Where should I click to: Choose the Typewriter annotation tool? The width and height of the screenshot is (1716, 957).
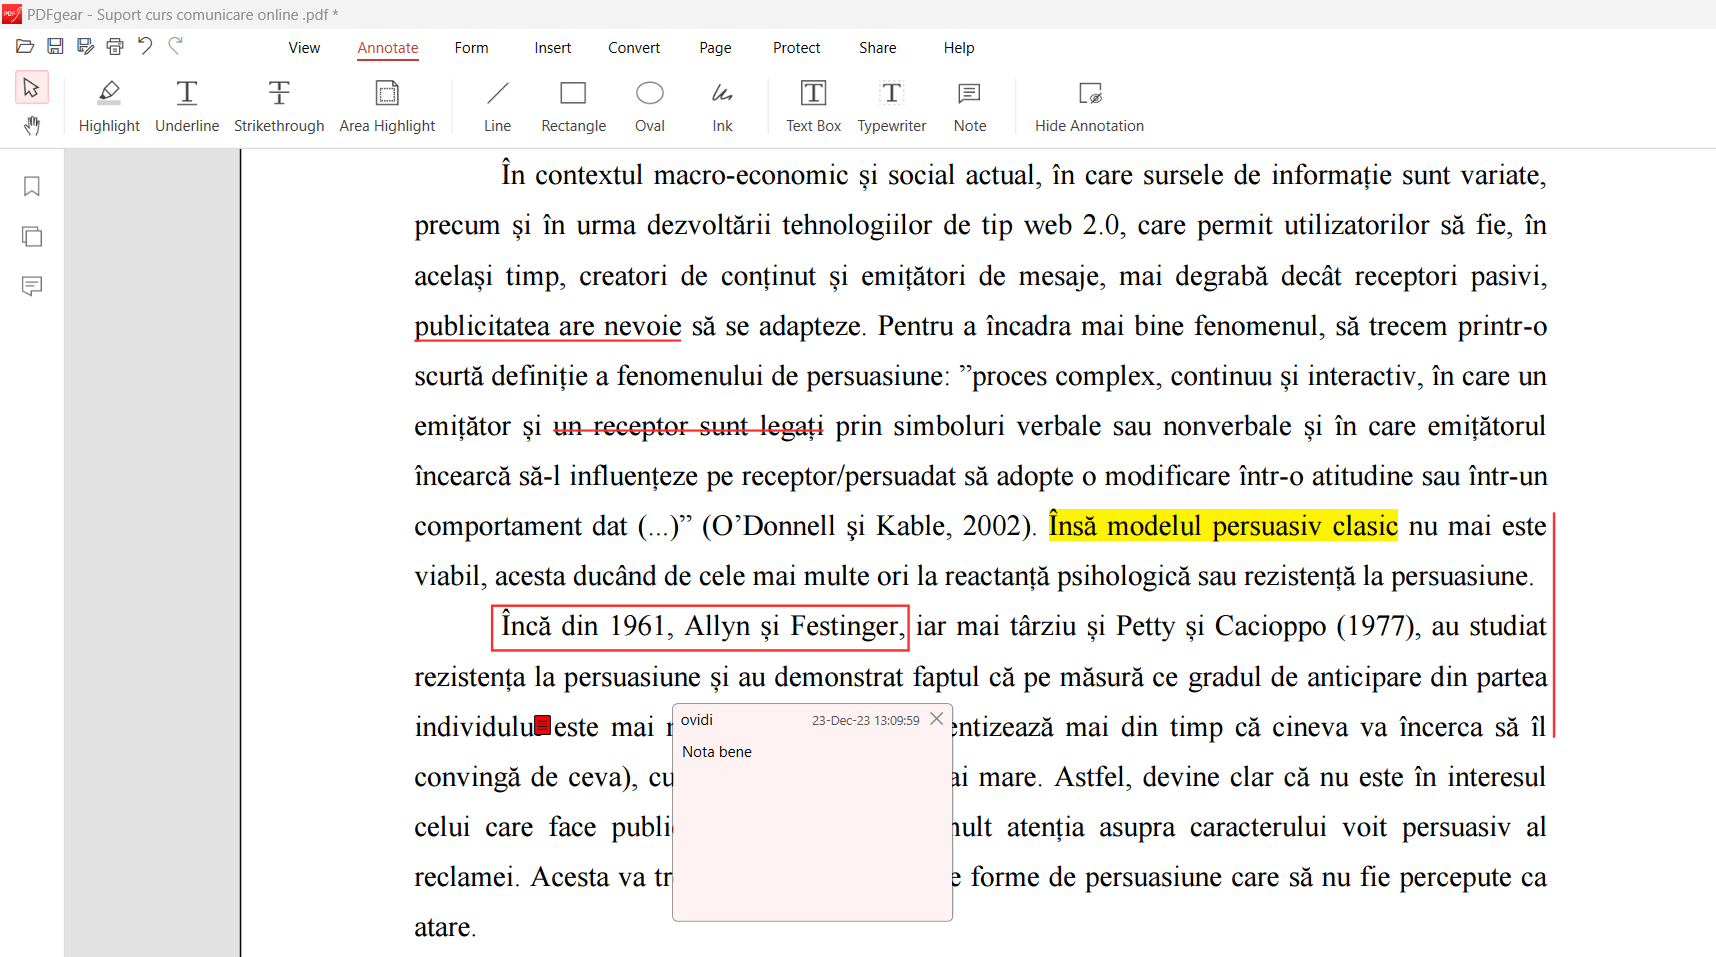click(891, 105)
